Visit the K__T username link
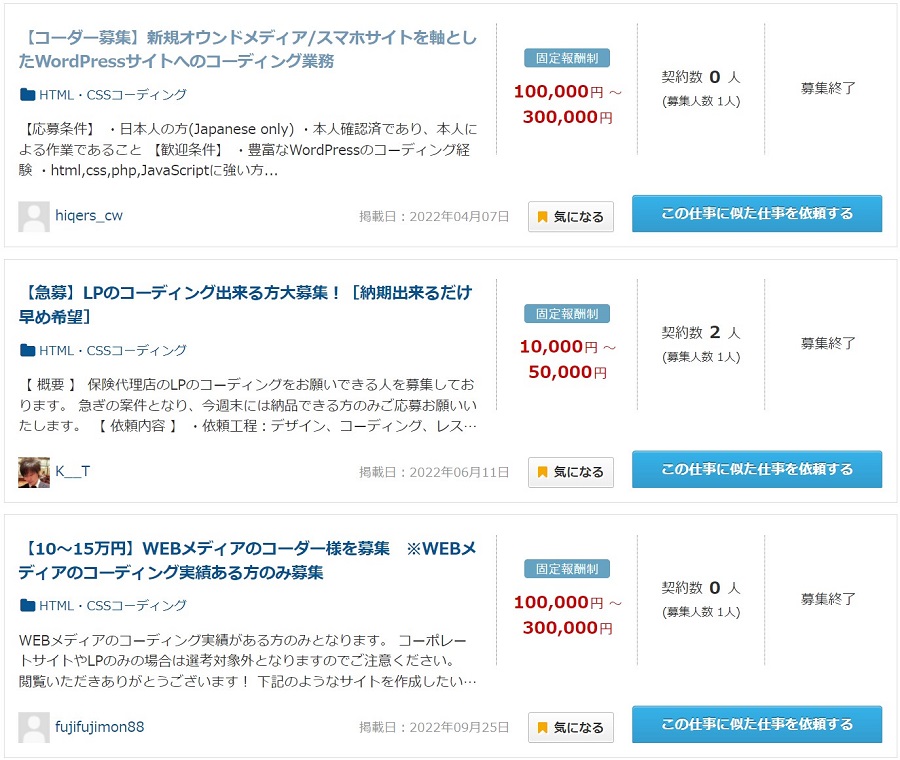Viewport: 900px width, 760px height. (72, 471)
